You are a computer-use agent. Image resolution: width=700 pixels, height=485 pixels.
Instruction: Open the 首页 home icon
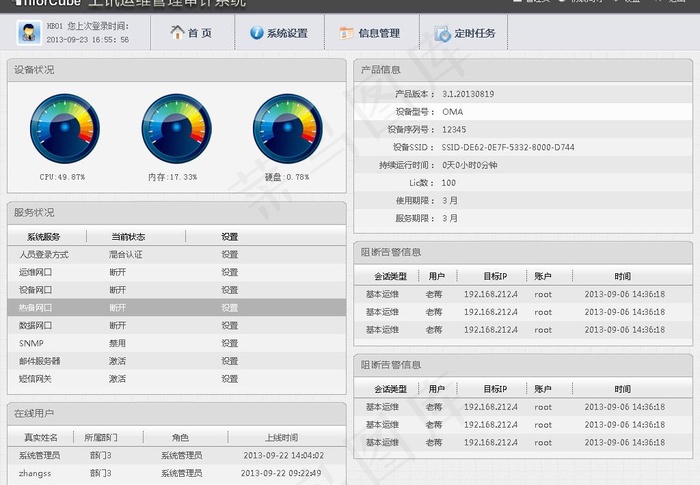177,32
